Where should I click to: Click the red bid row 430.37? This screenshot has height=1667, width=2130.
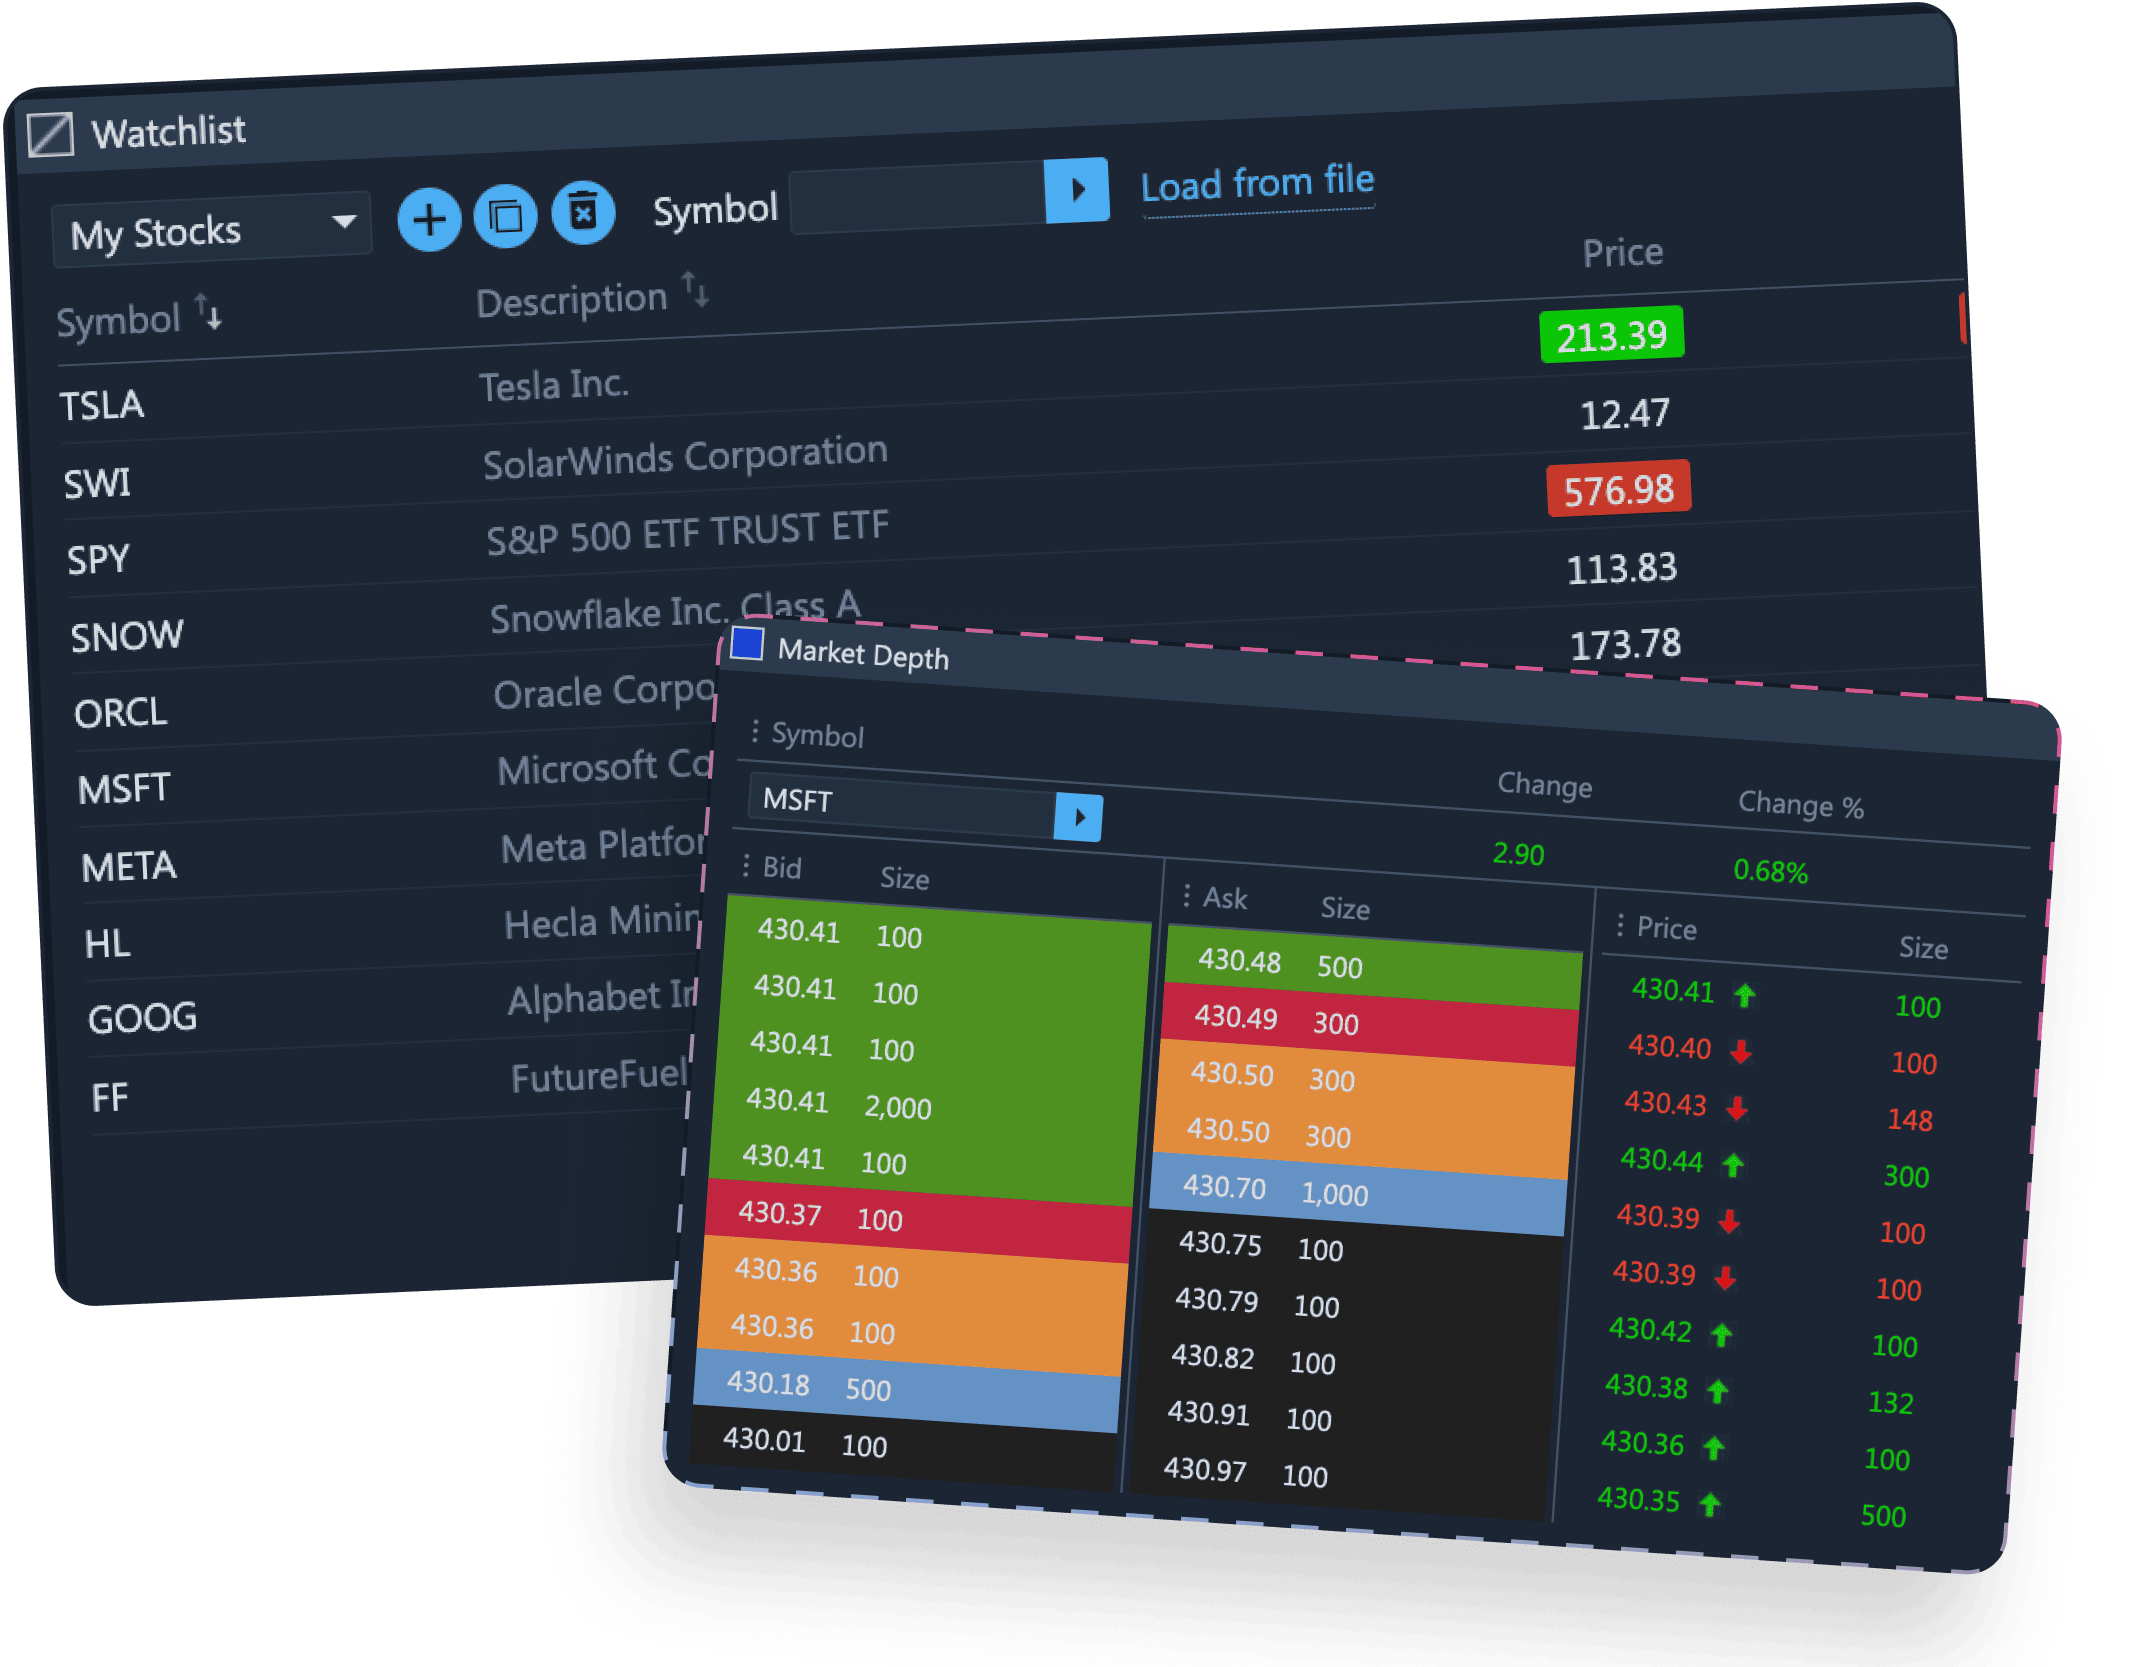point(919,1218)
